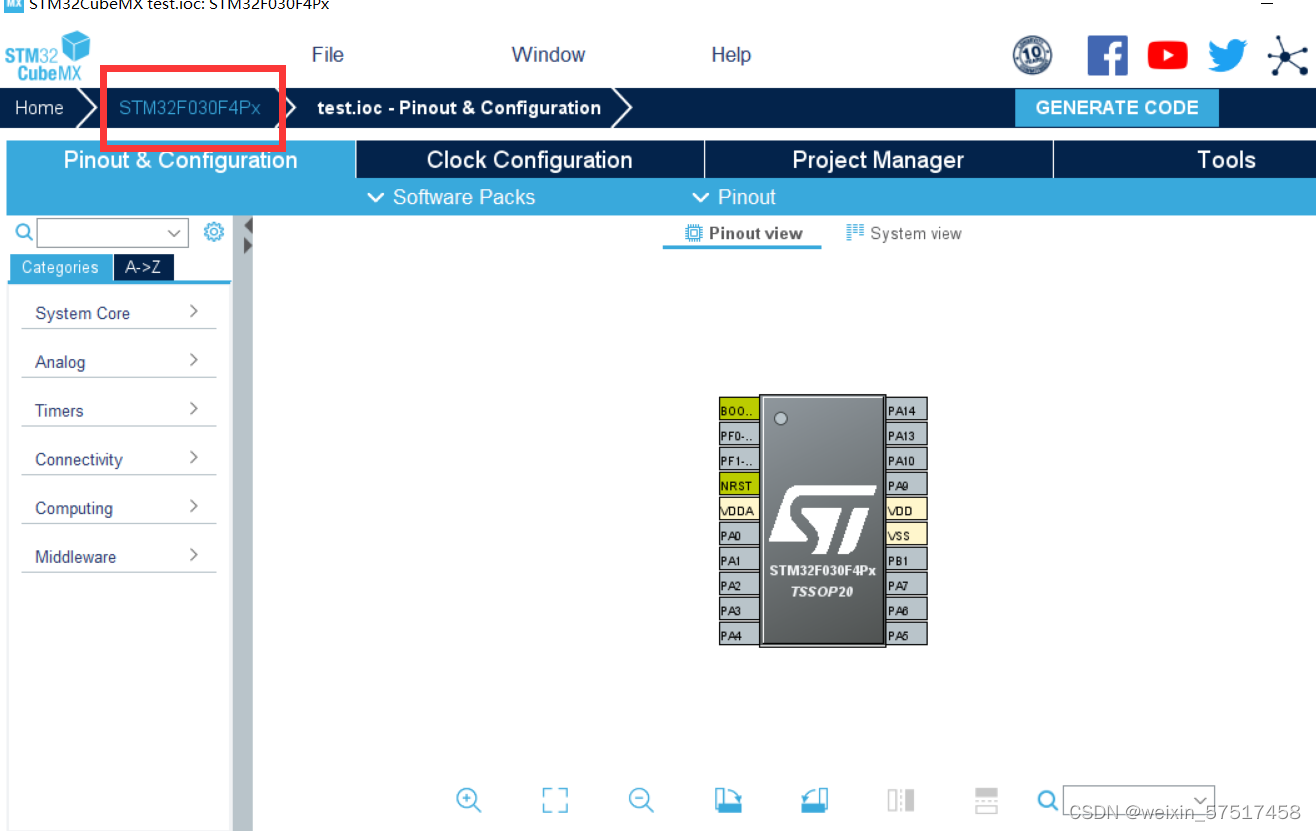Select the PA13 pin on the chip
This screenshot has height=831, width=1316.
click(x=907, y=434)
